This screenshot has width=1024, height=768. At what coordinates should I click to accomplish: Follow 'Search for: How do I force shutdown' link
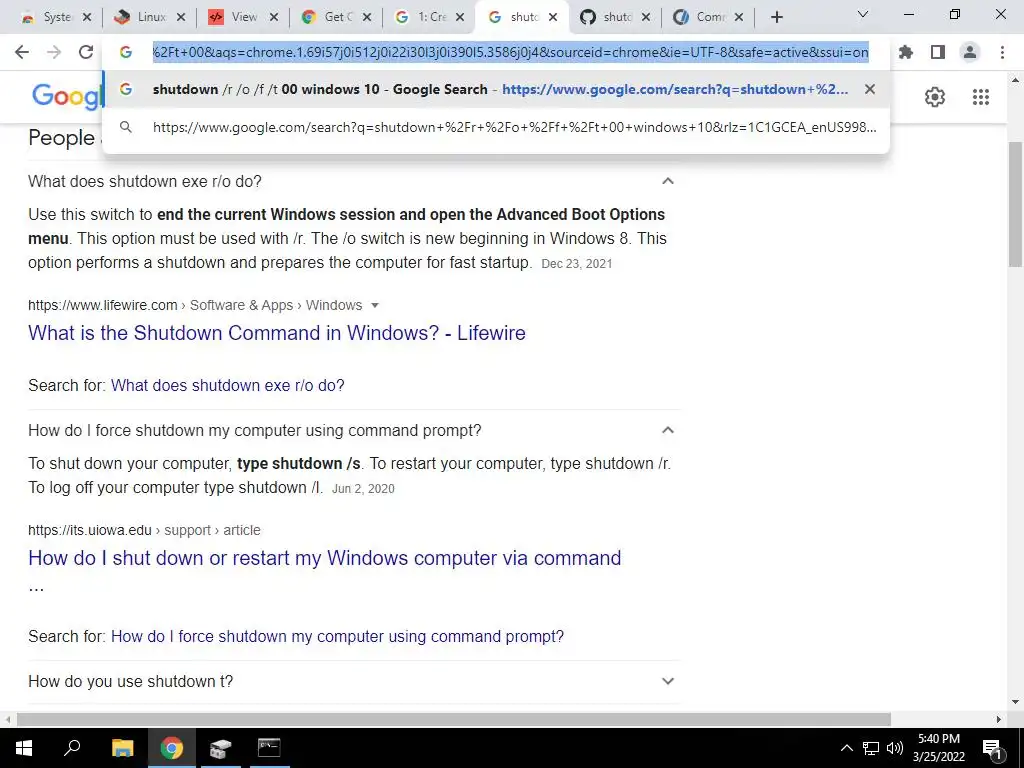pos(337,637)
